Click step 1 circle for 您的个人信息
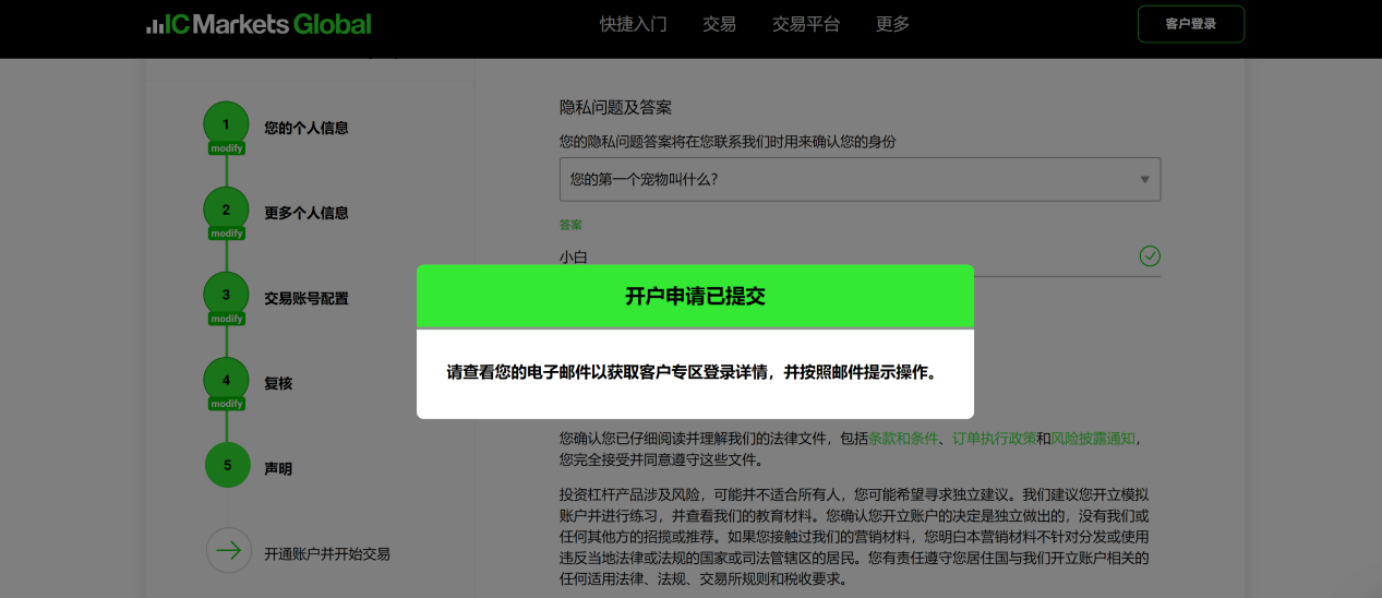 (226, 125)
